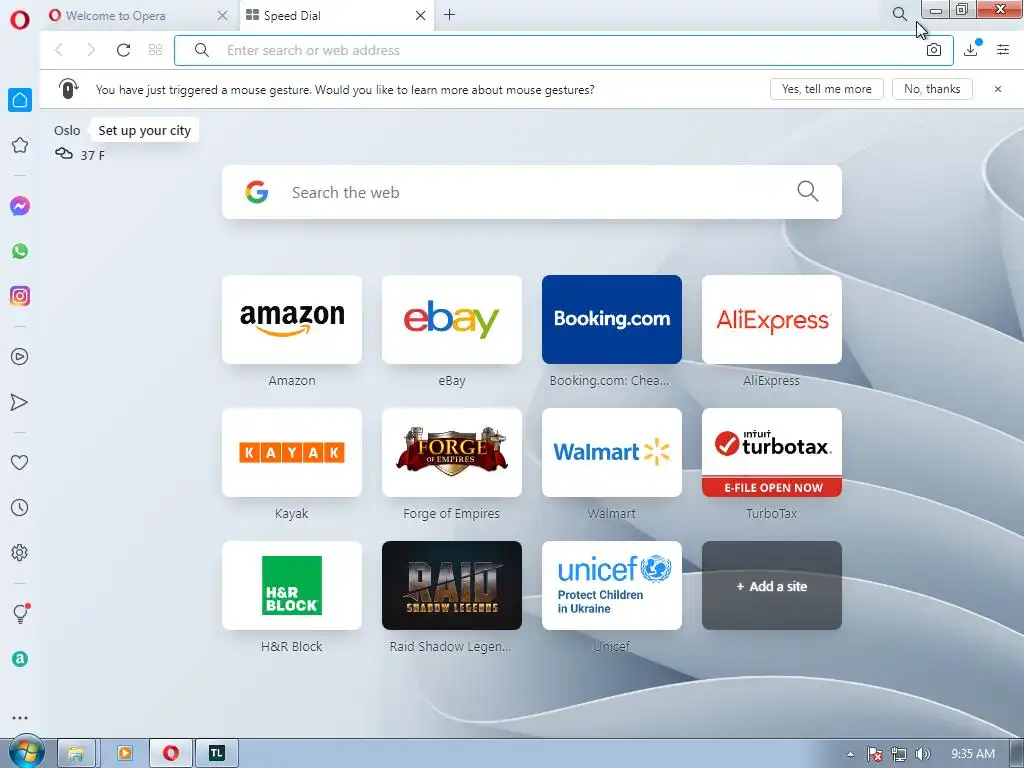This screenshot has height=768, width=1024.
Task: Click the Search the web box
Action: pyautogui.click(x=532, y=192)
